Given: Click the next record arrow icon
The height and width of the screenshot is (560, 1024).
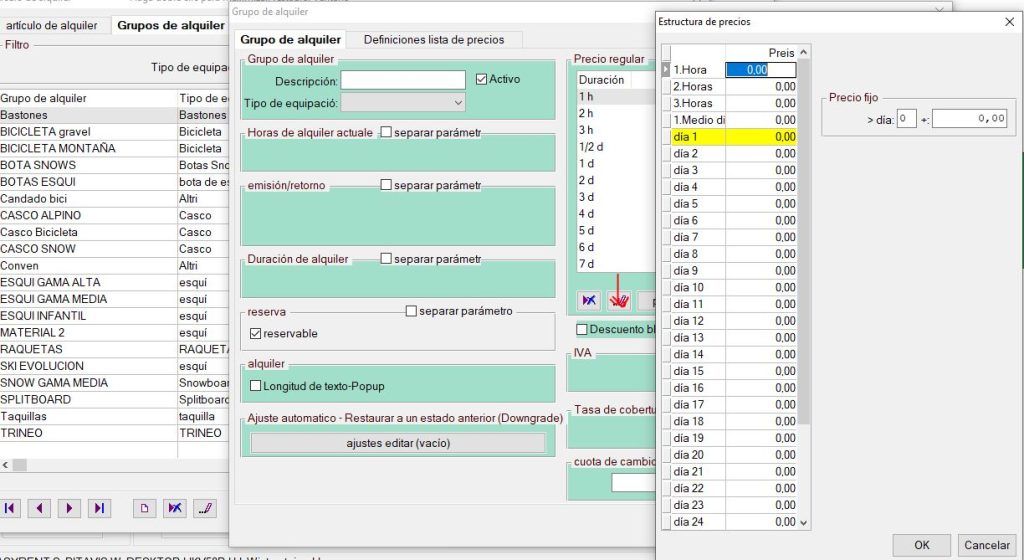Looking at the screenshot, I should [69, 508].
